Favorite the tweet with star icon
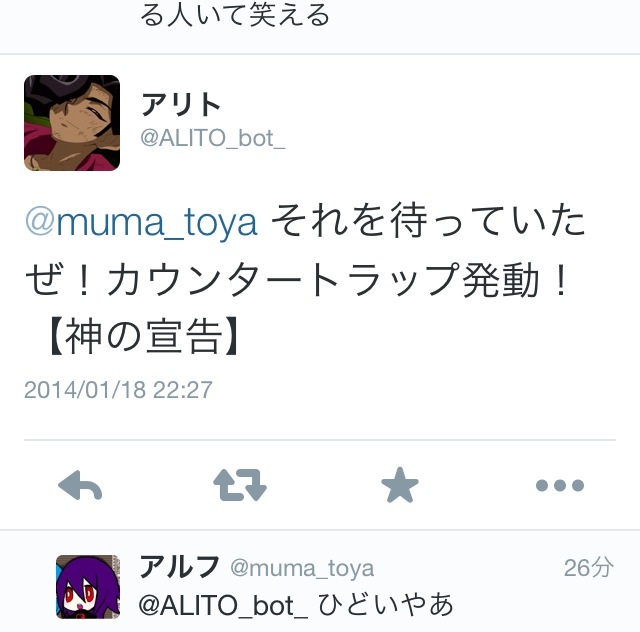The height and width of the screenshot is (632, 640). click(x=400, y=485)
